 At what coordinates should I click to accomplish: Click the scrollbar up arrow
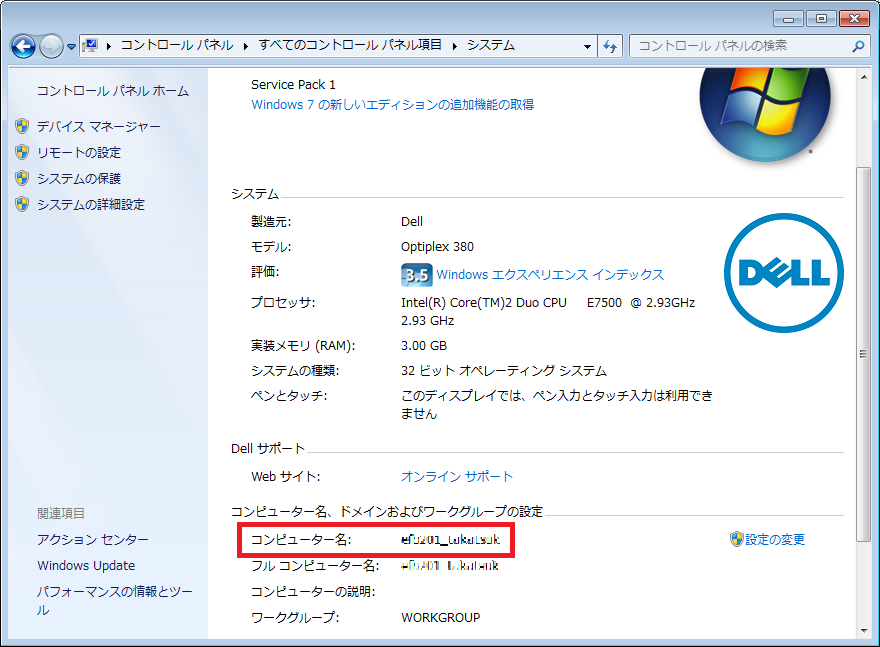tap(864, 77)
